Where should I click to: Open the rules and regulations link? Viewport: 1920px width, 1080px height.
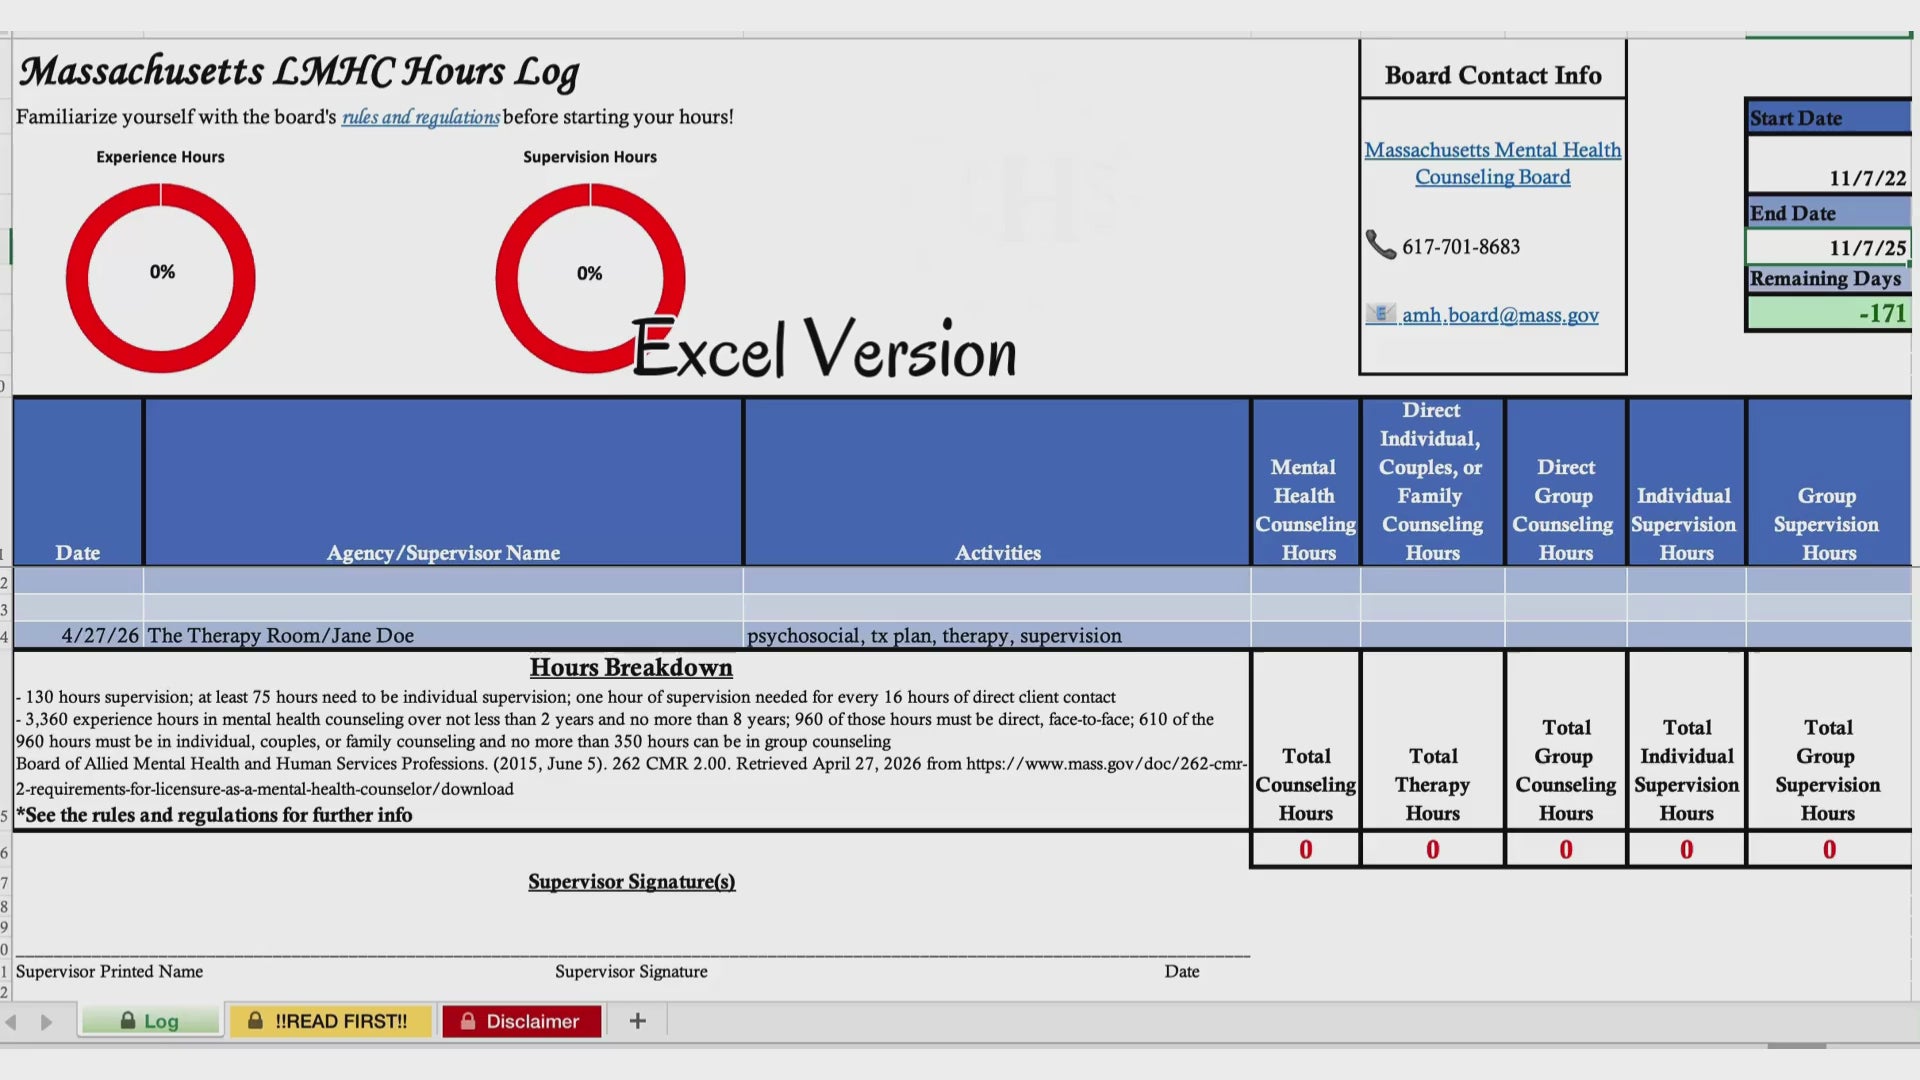pyautogui.click(x=420, y=117)
